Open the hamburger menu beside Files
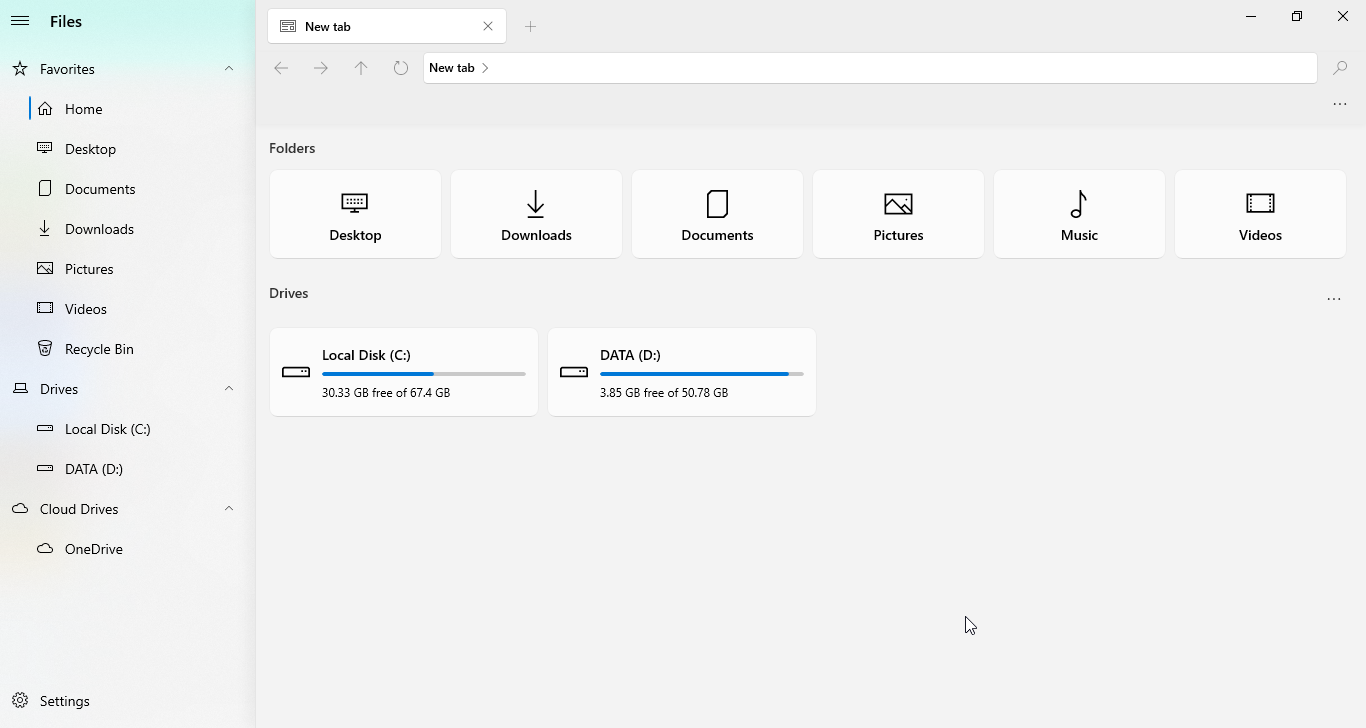Image resolution: width=1366 pixels, height=728 pixels. tap(20, 21)
